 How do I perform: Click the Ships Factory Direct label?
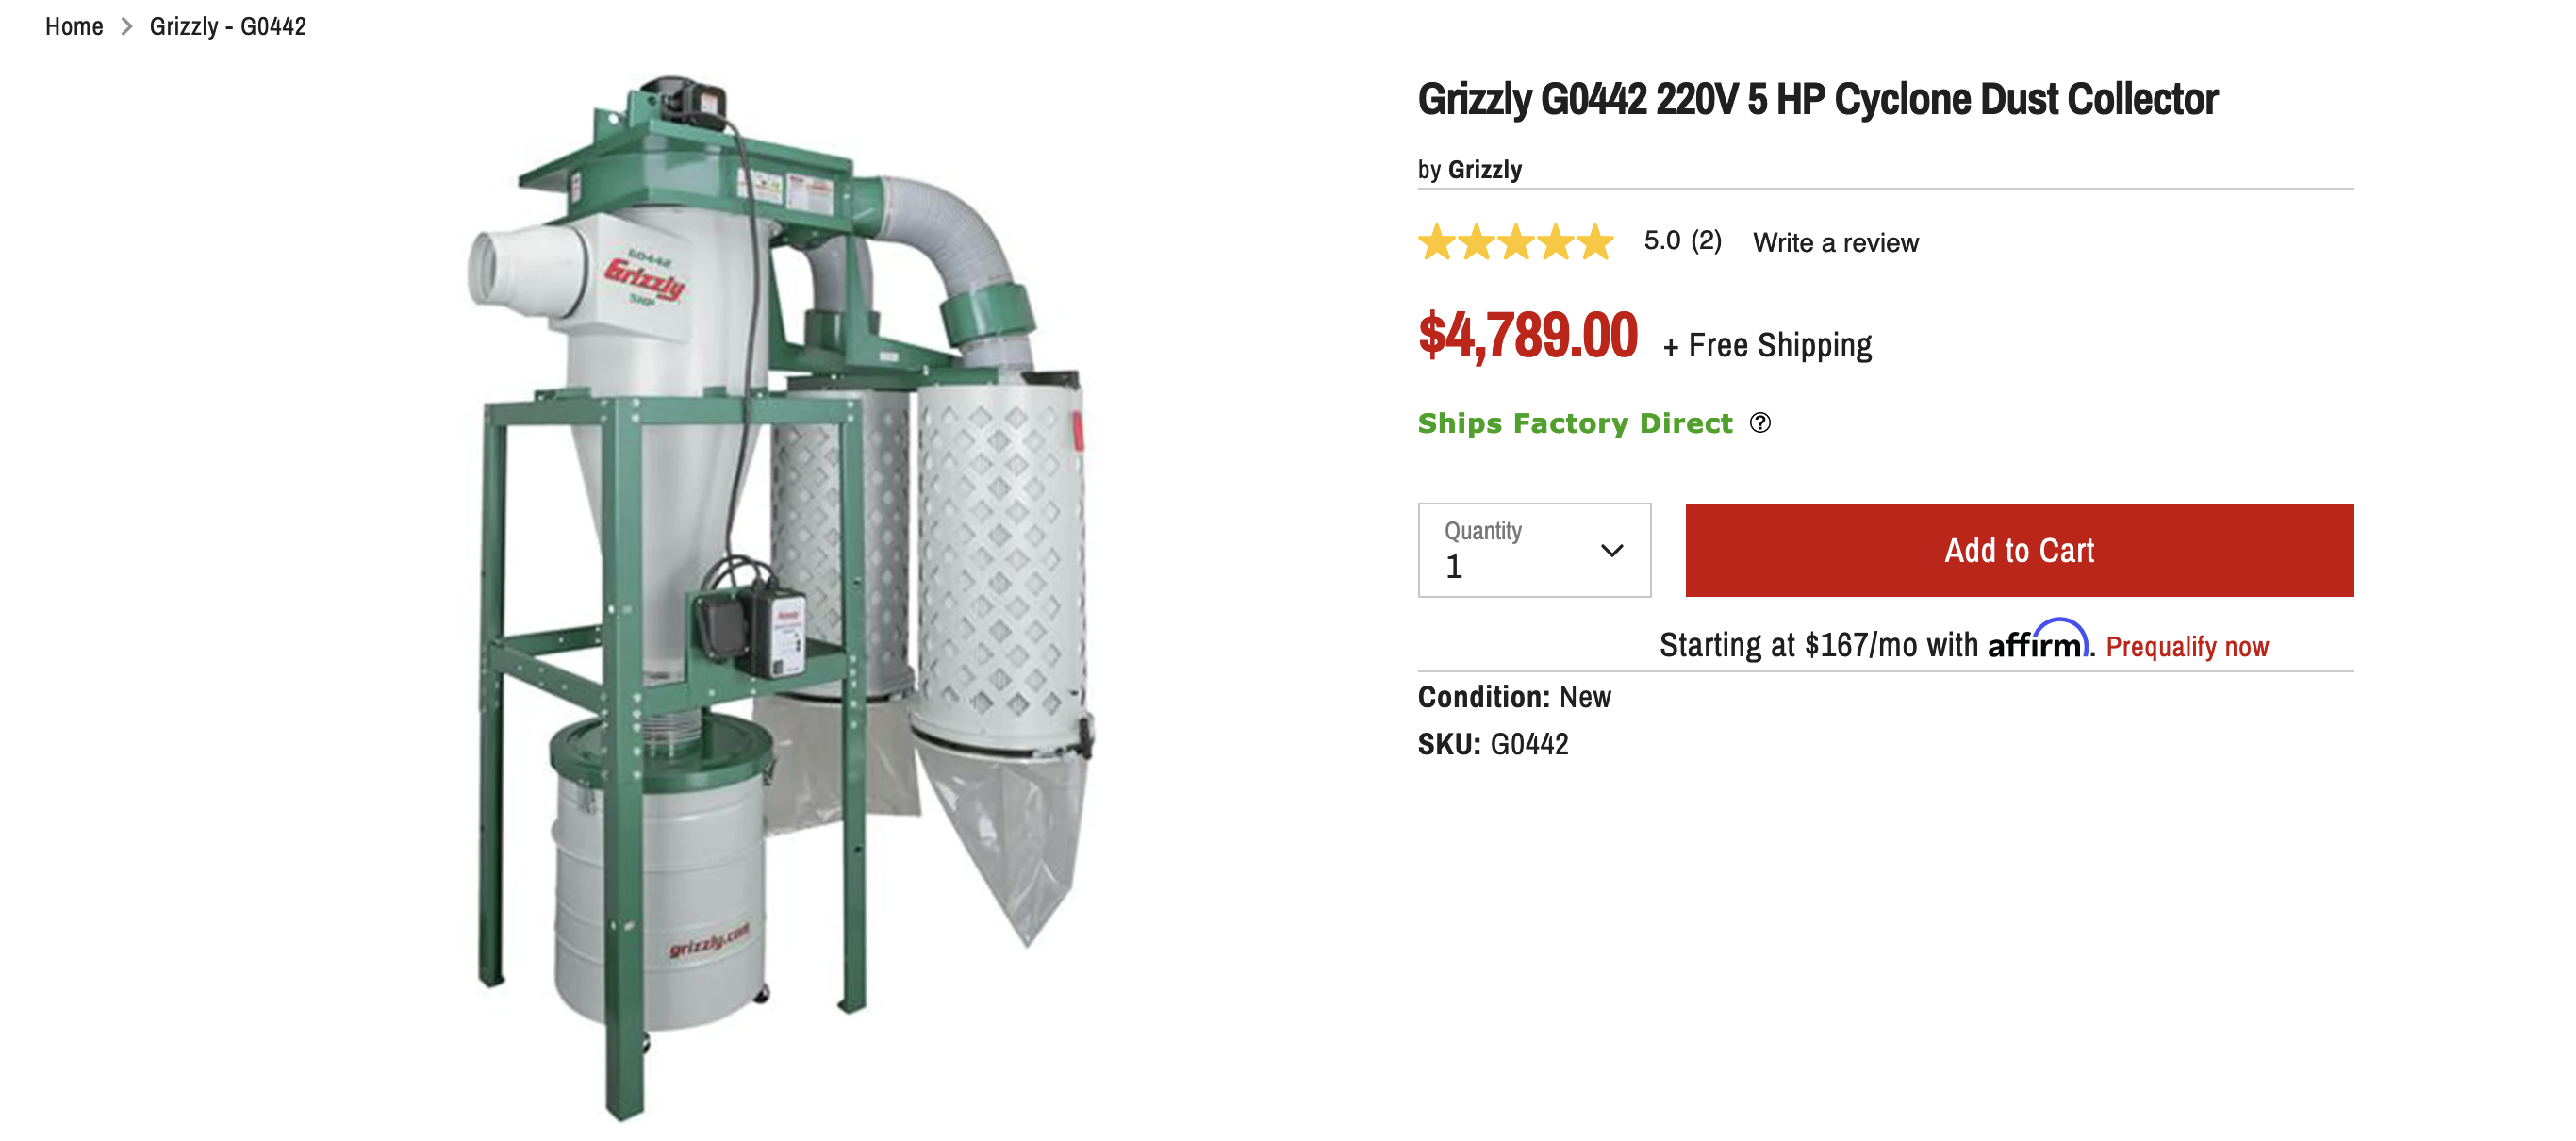(1574, 423)
